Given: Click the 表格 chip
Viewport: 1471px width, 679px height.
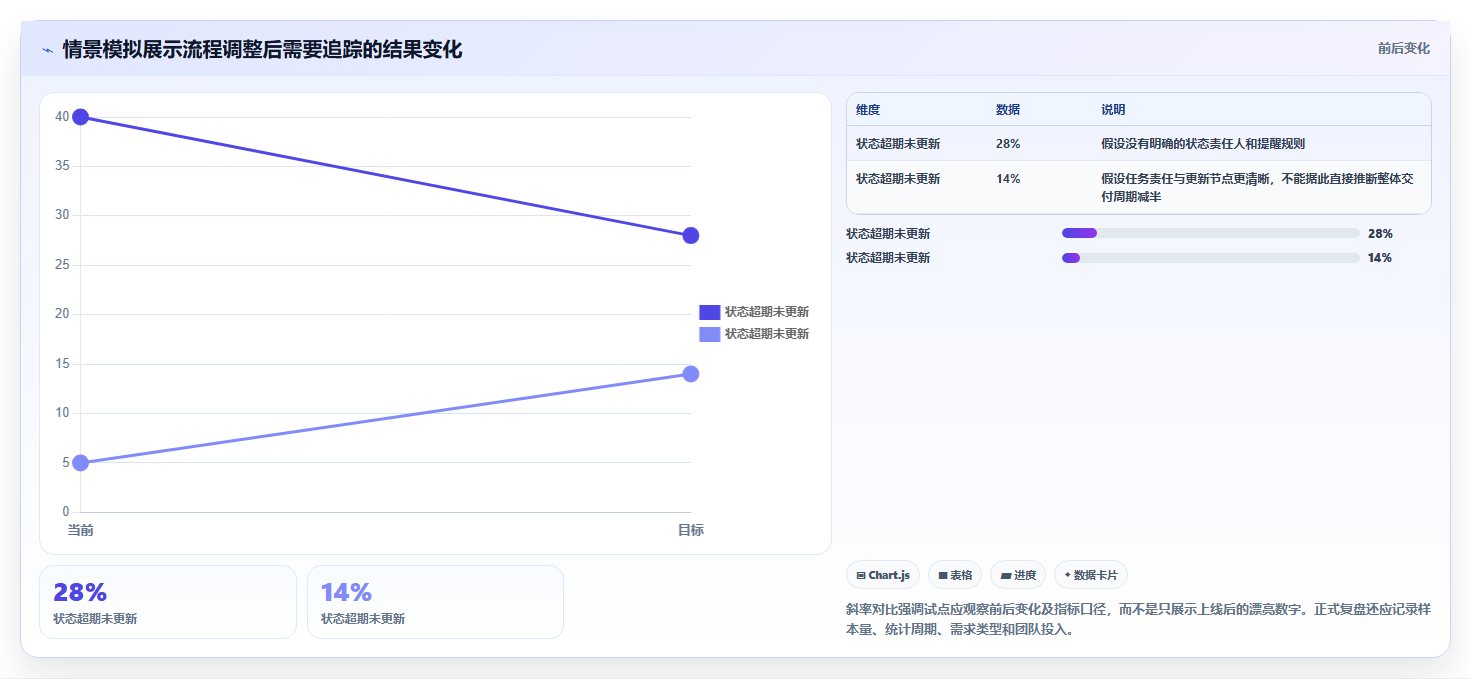Looking at the screenshot, I should [955, 575].
